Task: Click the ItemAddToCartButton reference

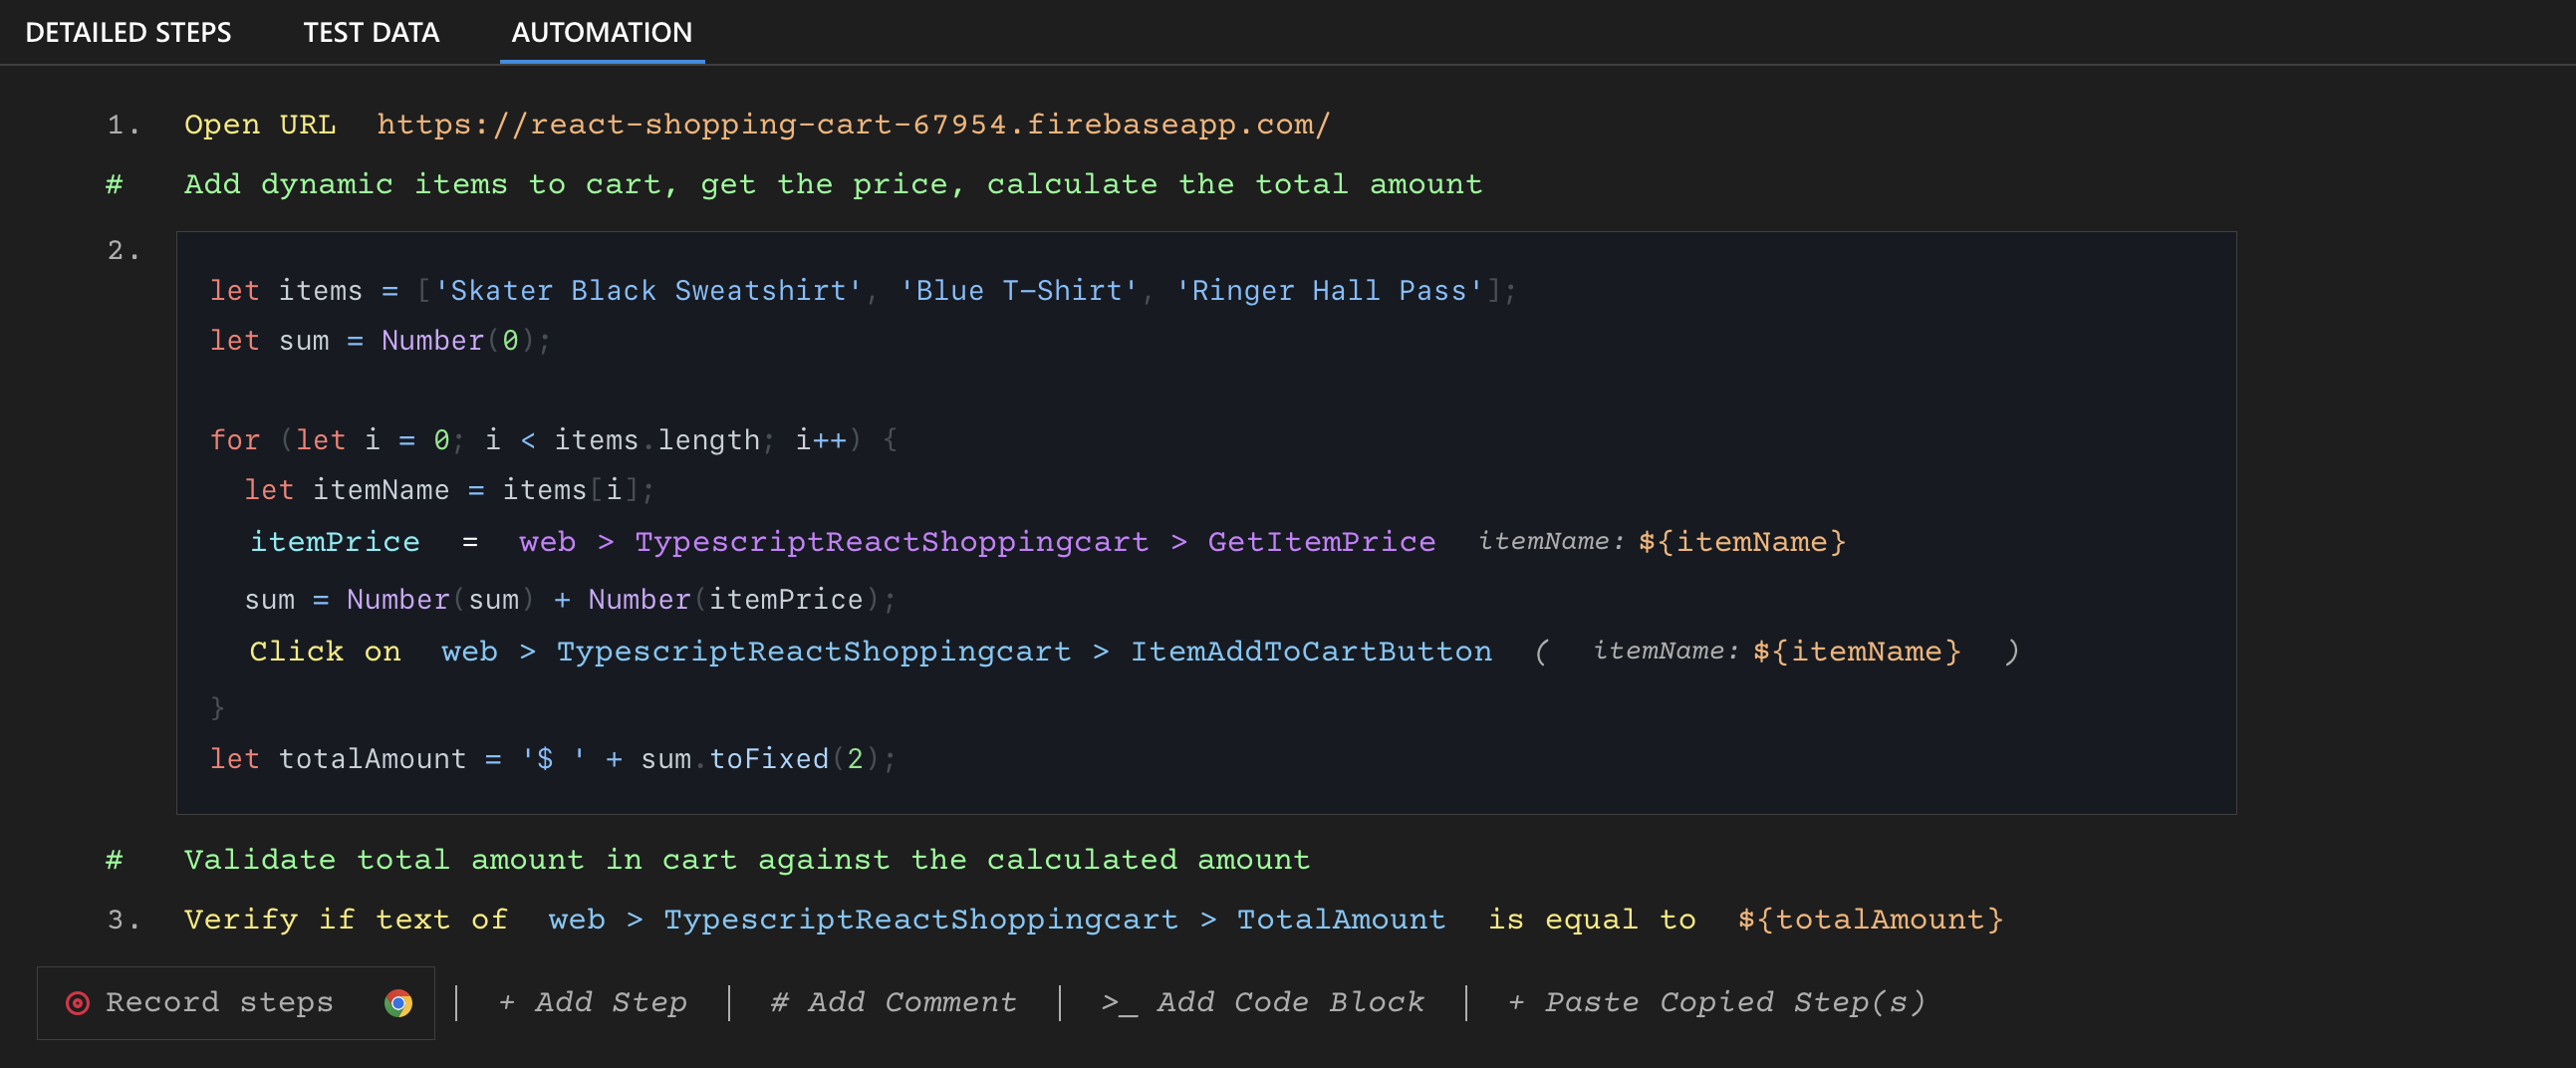Action: (1312, 651)
